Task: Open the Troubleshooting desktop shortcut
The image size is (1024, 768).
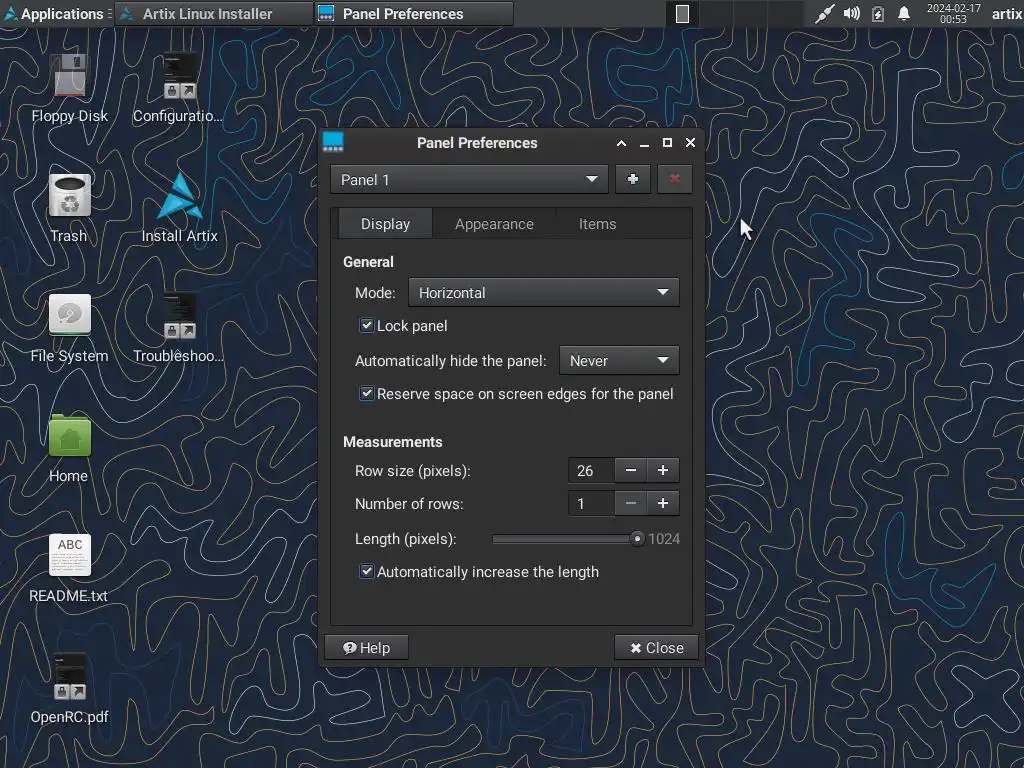Action: point(179,316)
